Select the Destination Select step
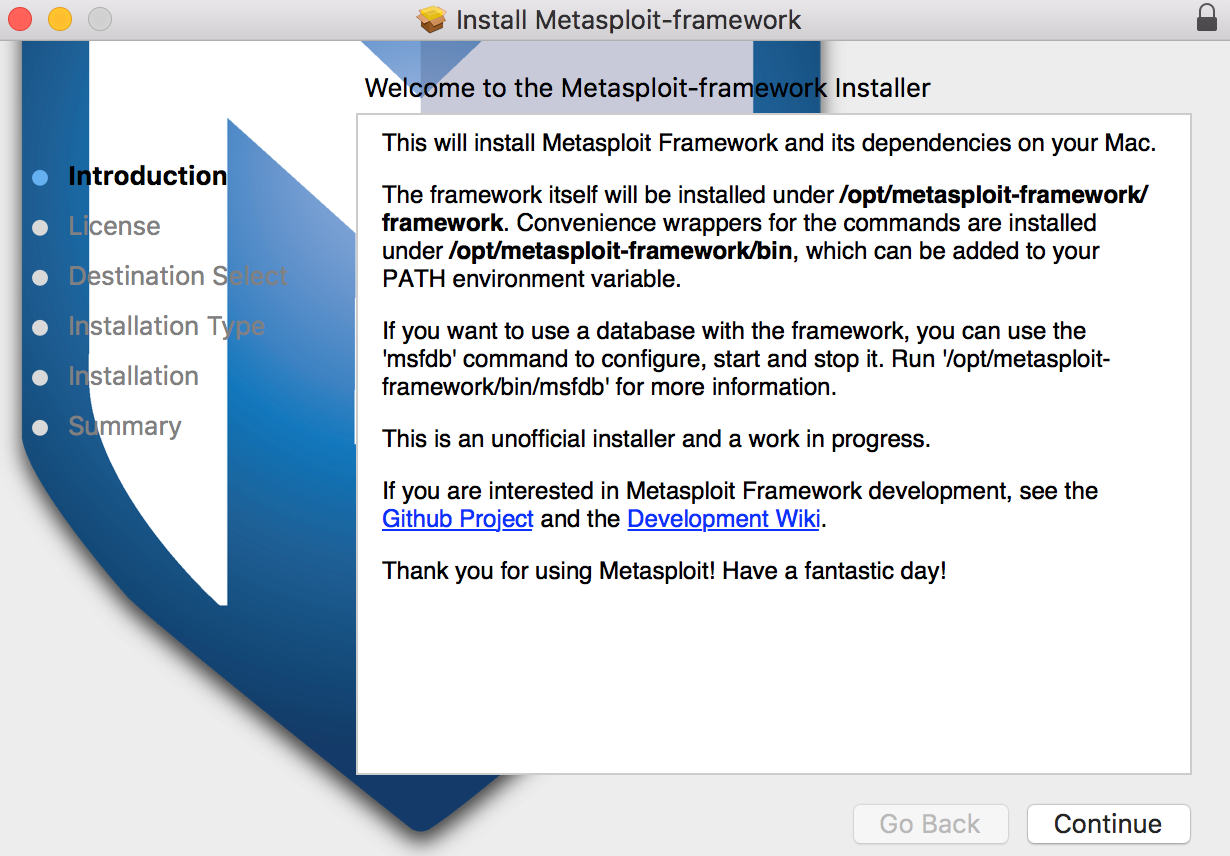Viewport: 1230px width, 856px height. point(178,276)
